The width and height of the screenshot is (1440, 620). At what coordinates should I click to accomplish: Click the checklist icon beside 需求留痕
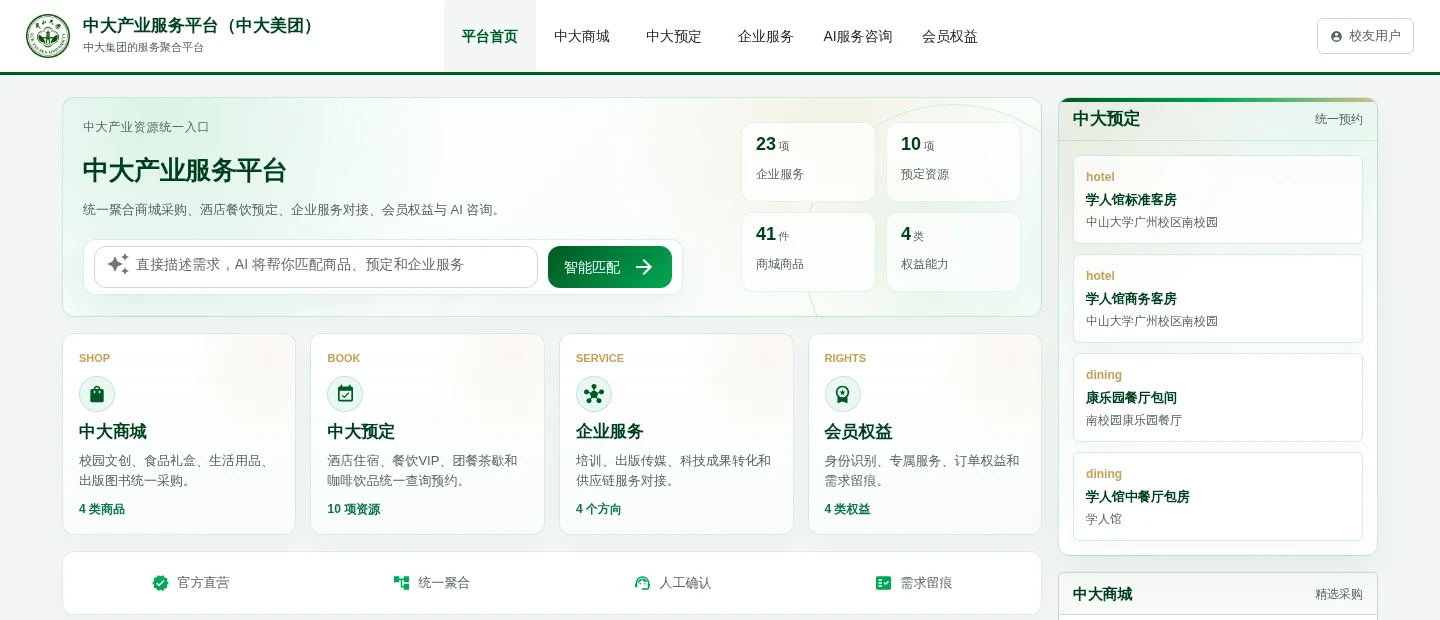tap(883, 583)
